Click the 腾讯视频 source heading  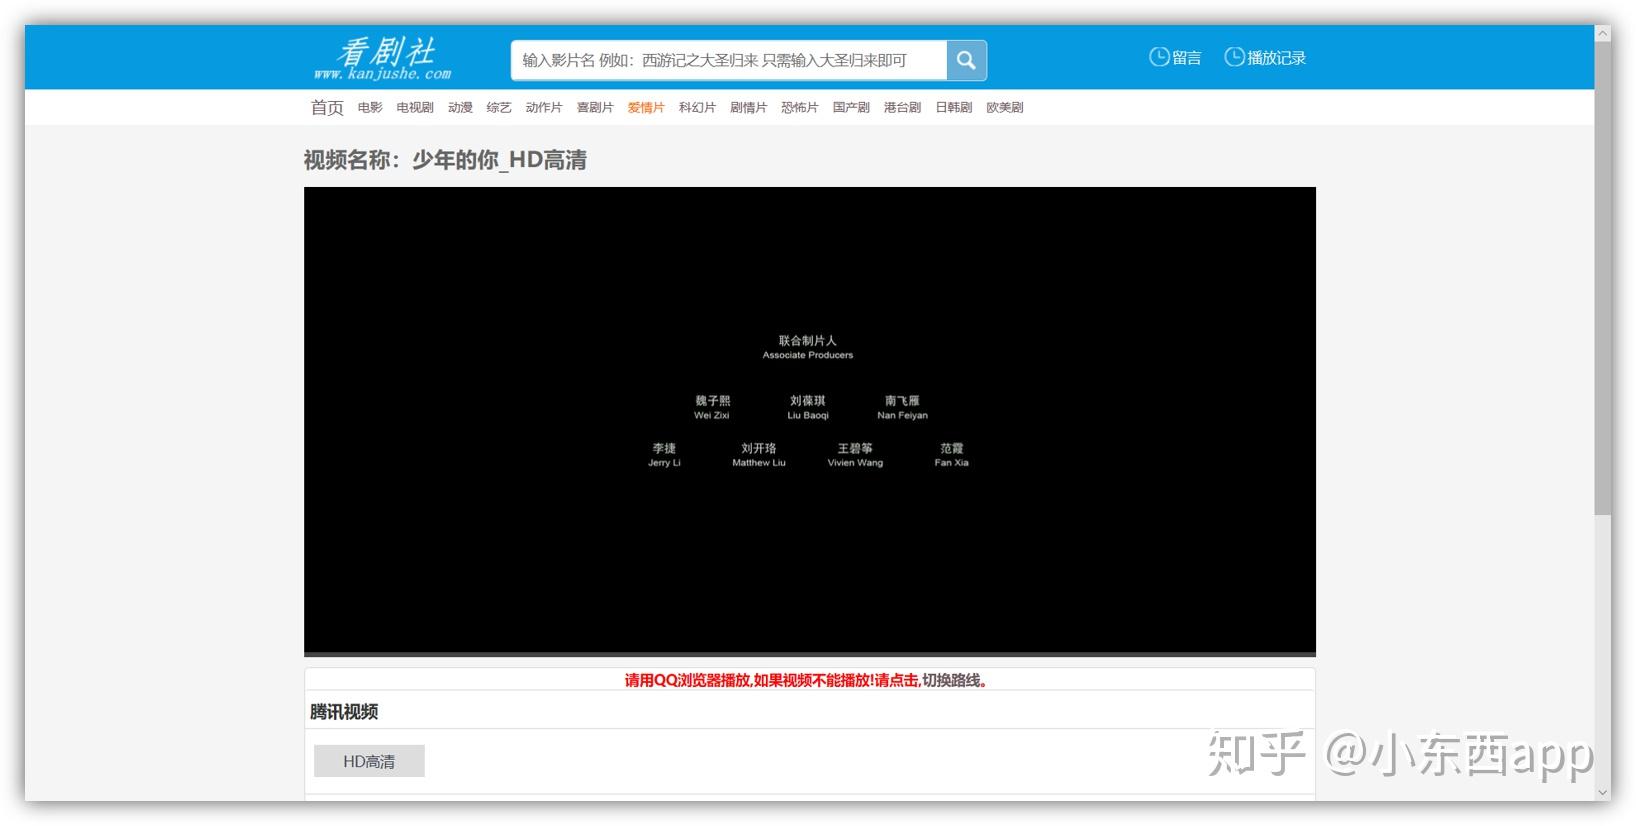tap(344, 712)
